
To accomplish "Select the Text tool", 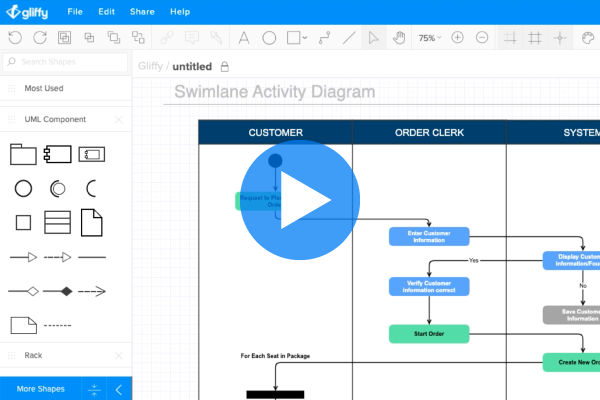I will [244, 38].
